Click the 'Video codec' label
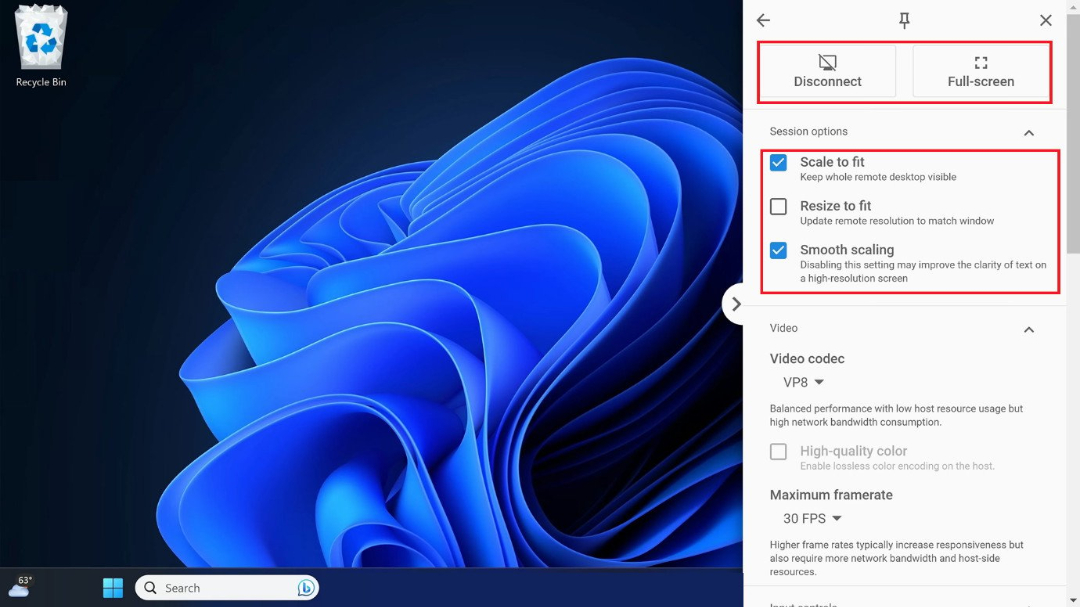1080x607 pixels. [x=807, y=358]
